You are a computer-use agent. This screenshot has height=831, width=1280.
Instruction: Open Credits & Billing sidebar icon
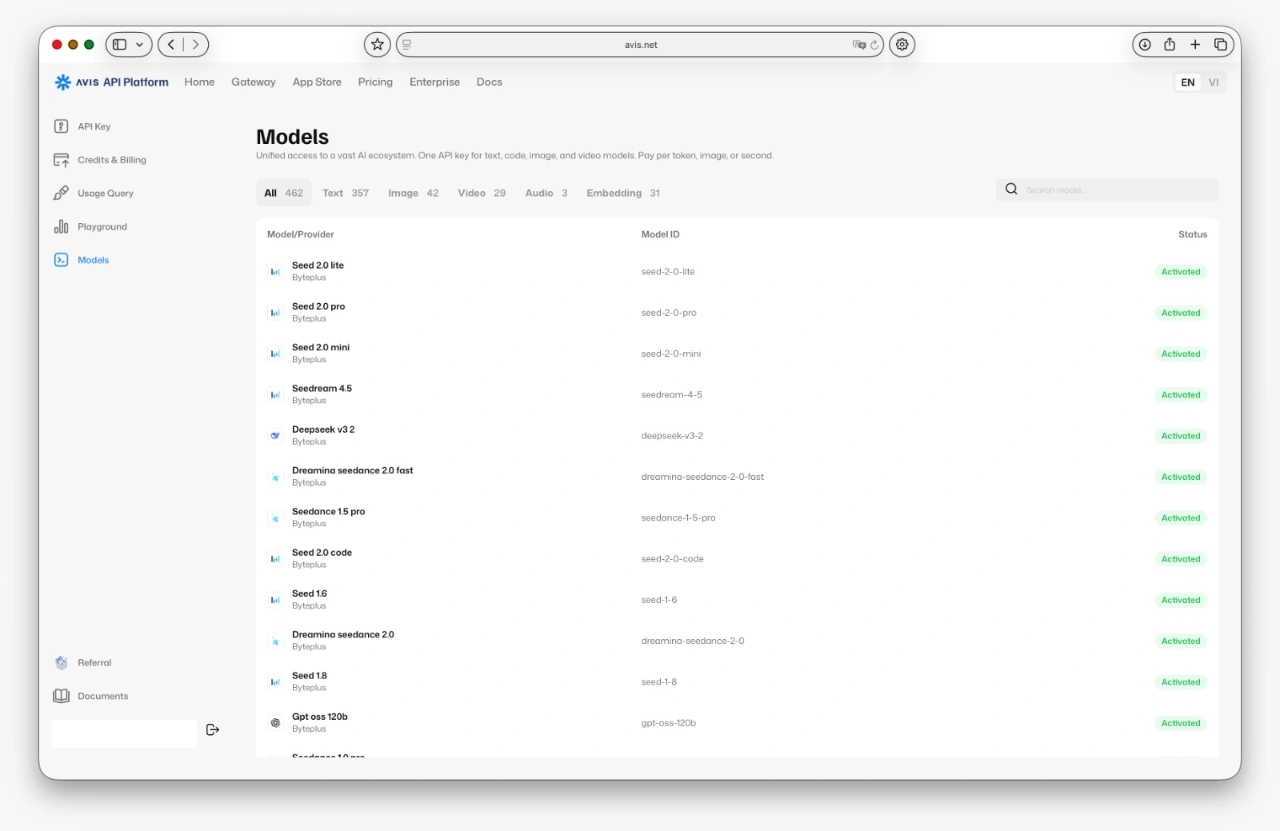[61, 160]
